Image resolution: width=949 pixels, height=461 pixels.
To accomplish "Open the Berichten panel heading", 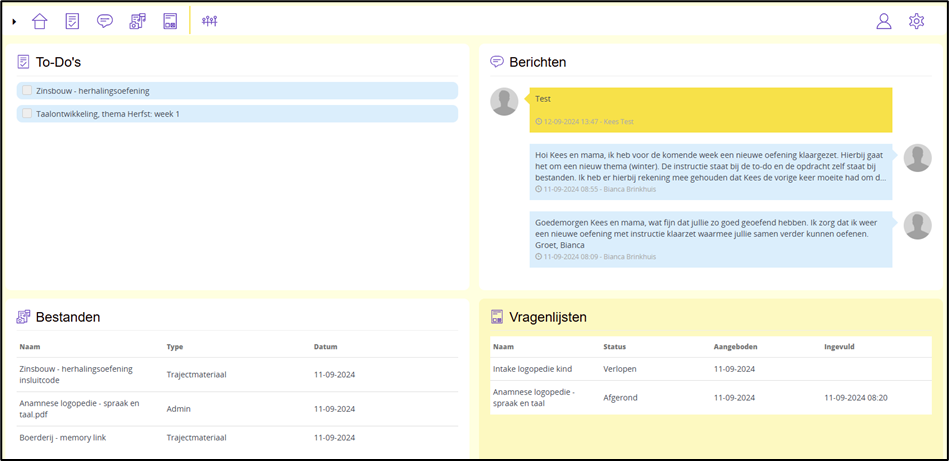I will coord(537,62).
